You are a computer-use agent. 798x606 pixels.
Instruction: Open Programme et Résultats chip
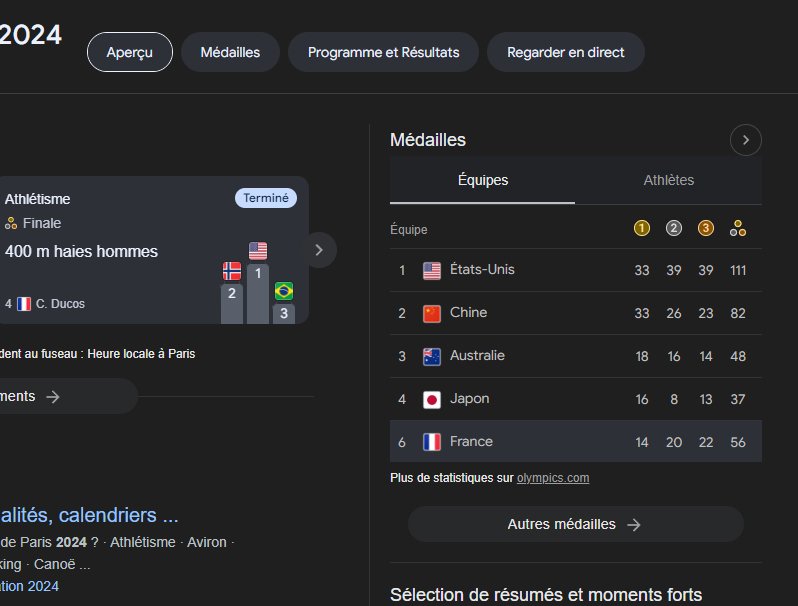(x=383, y=52)
